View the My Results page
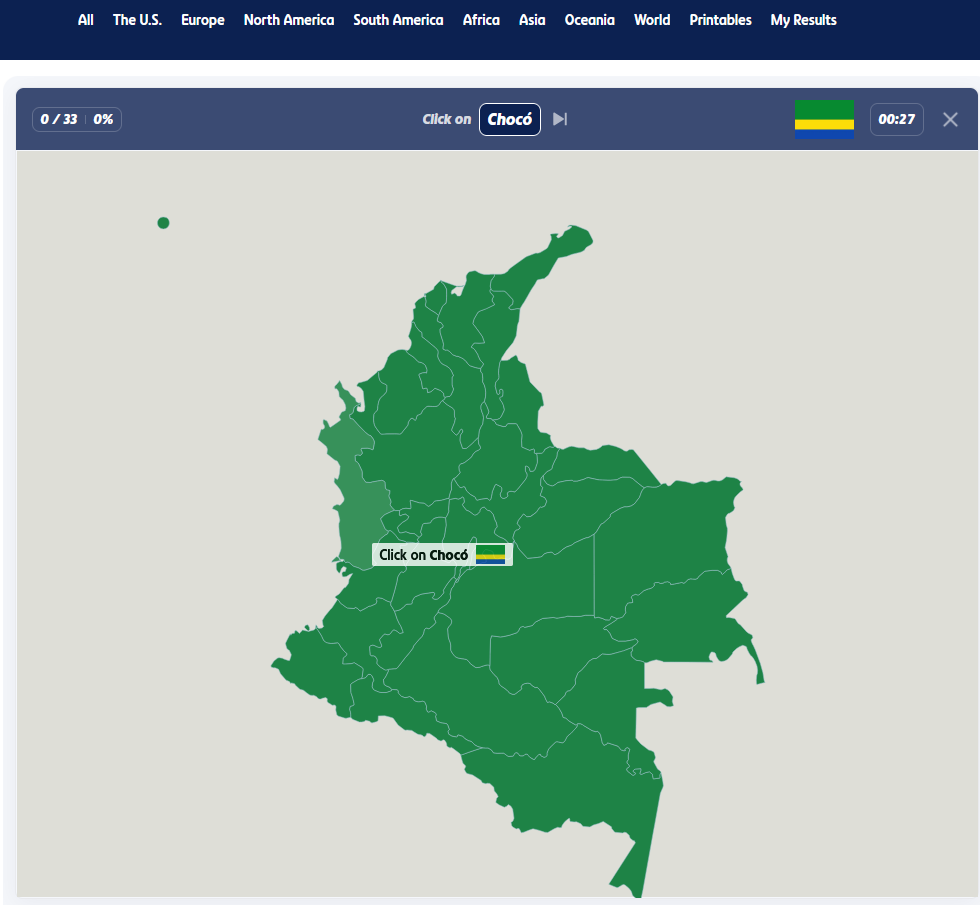Screen dimensions: 980x905 803,20
